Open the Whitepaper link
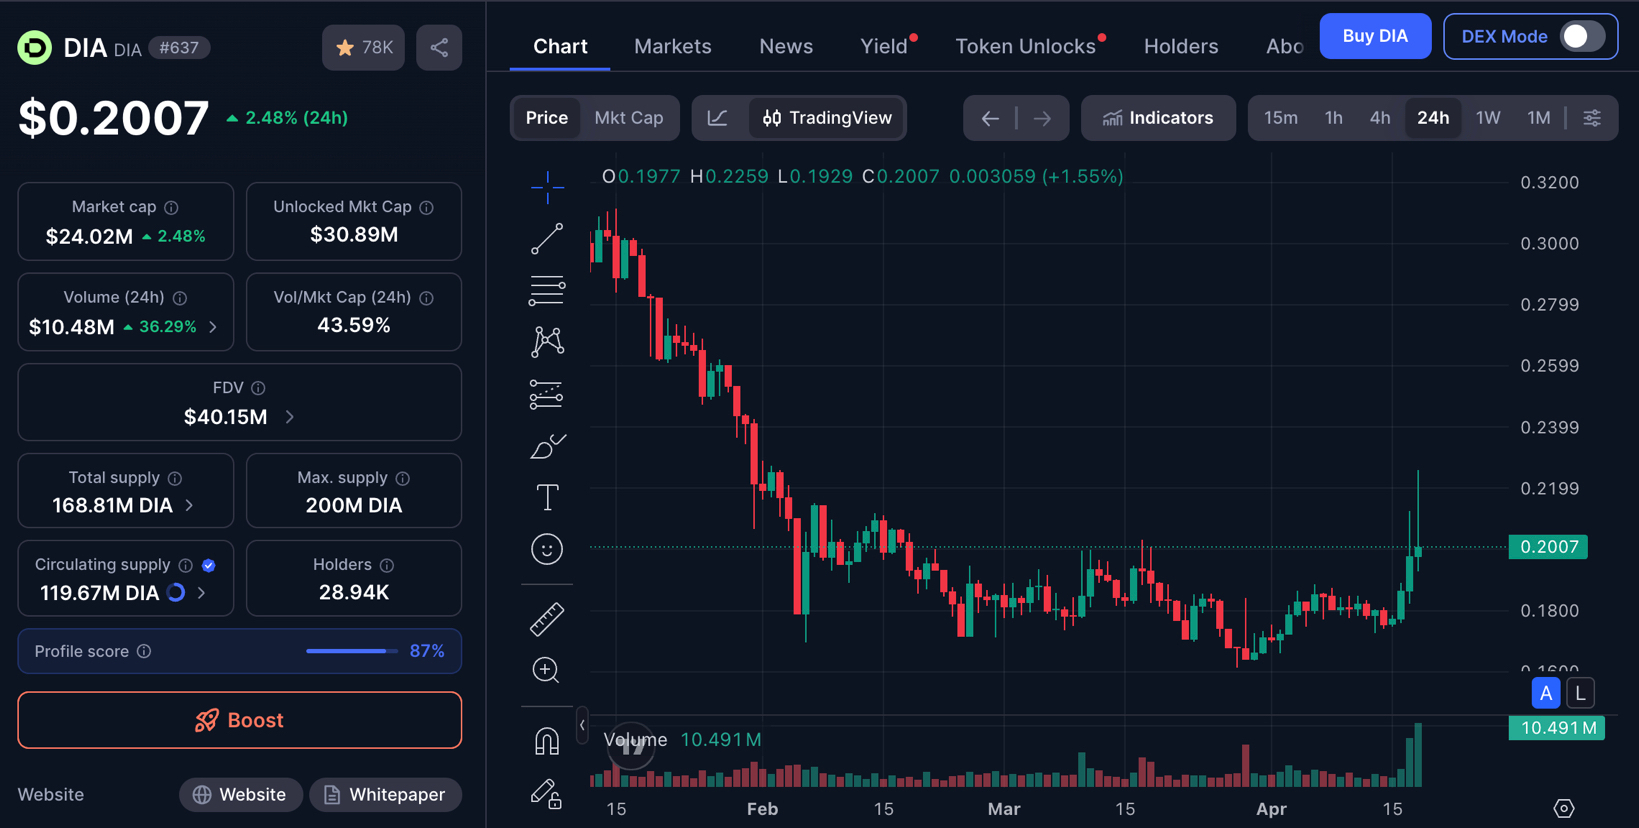Screen dimensions: 1639x828 click(385, 795)
